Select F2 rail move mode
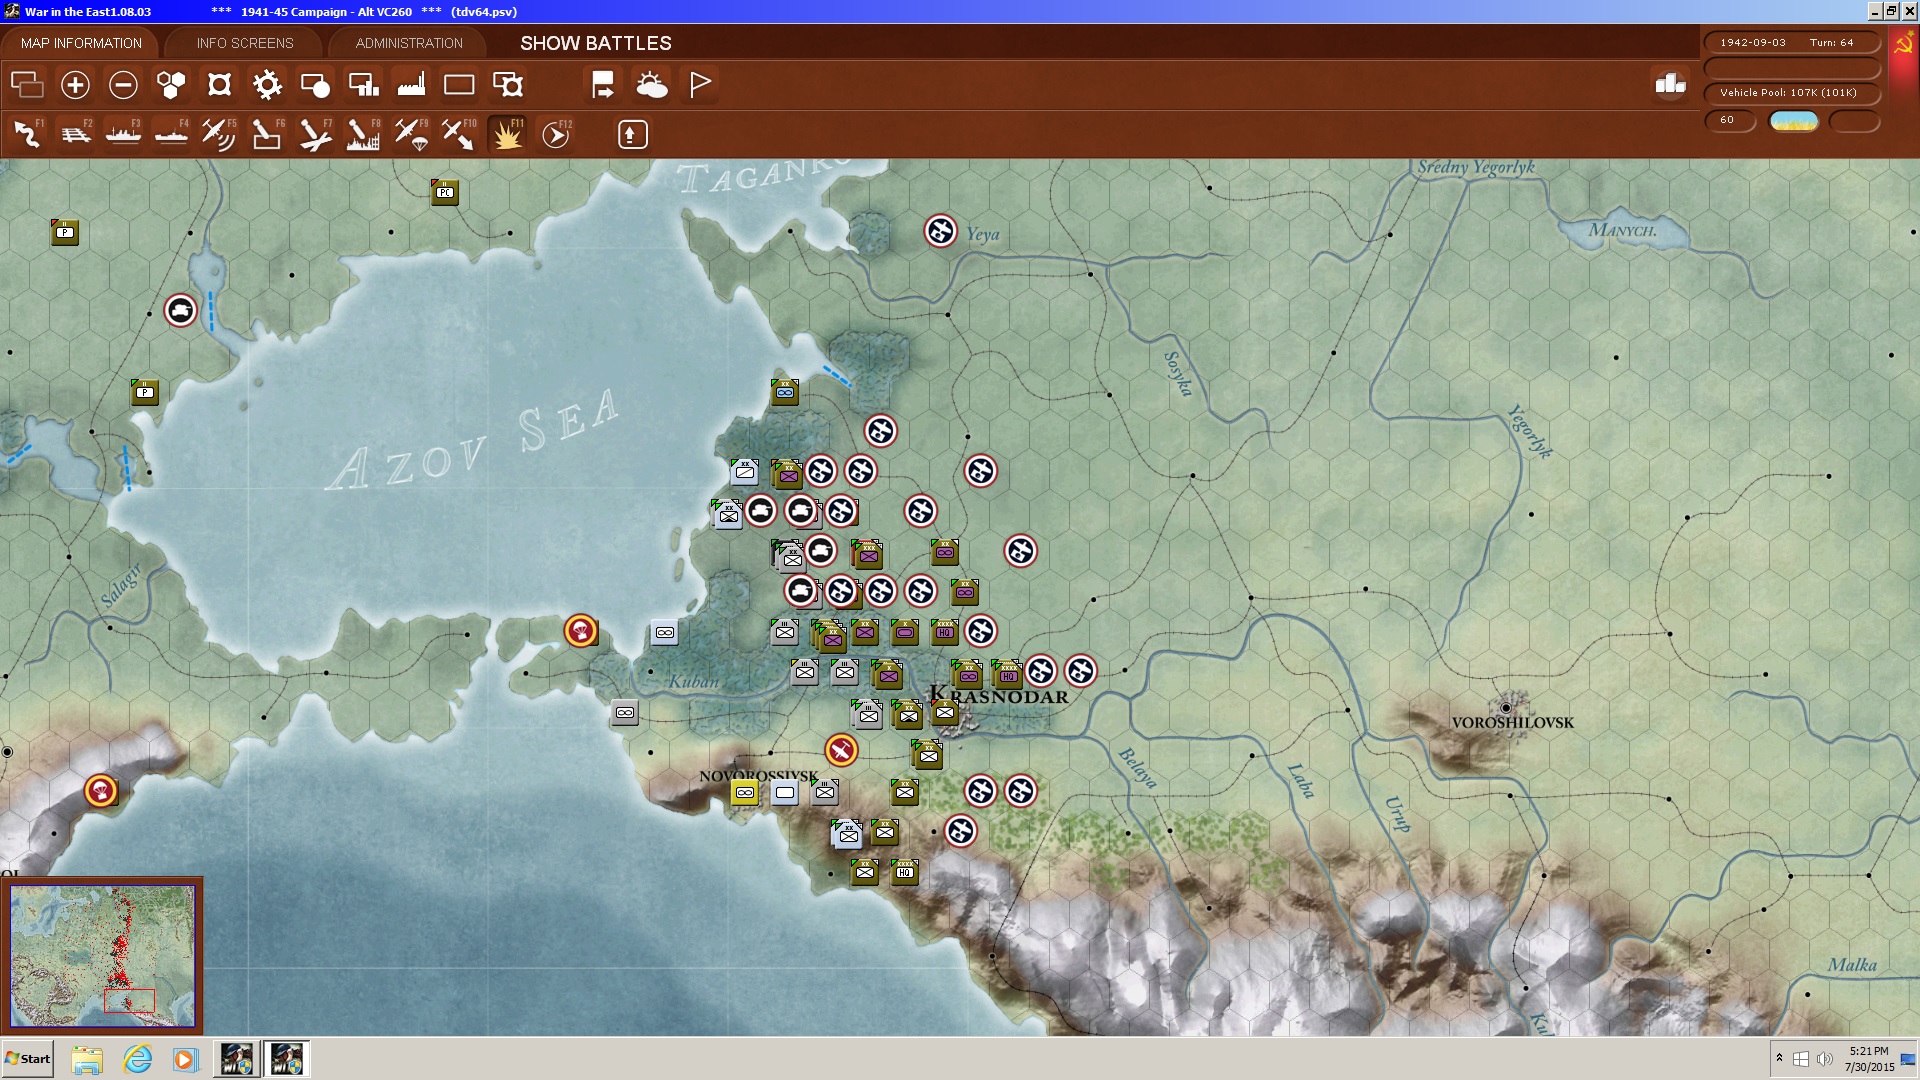 76,134
